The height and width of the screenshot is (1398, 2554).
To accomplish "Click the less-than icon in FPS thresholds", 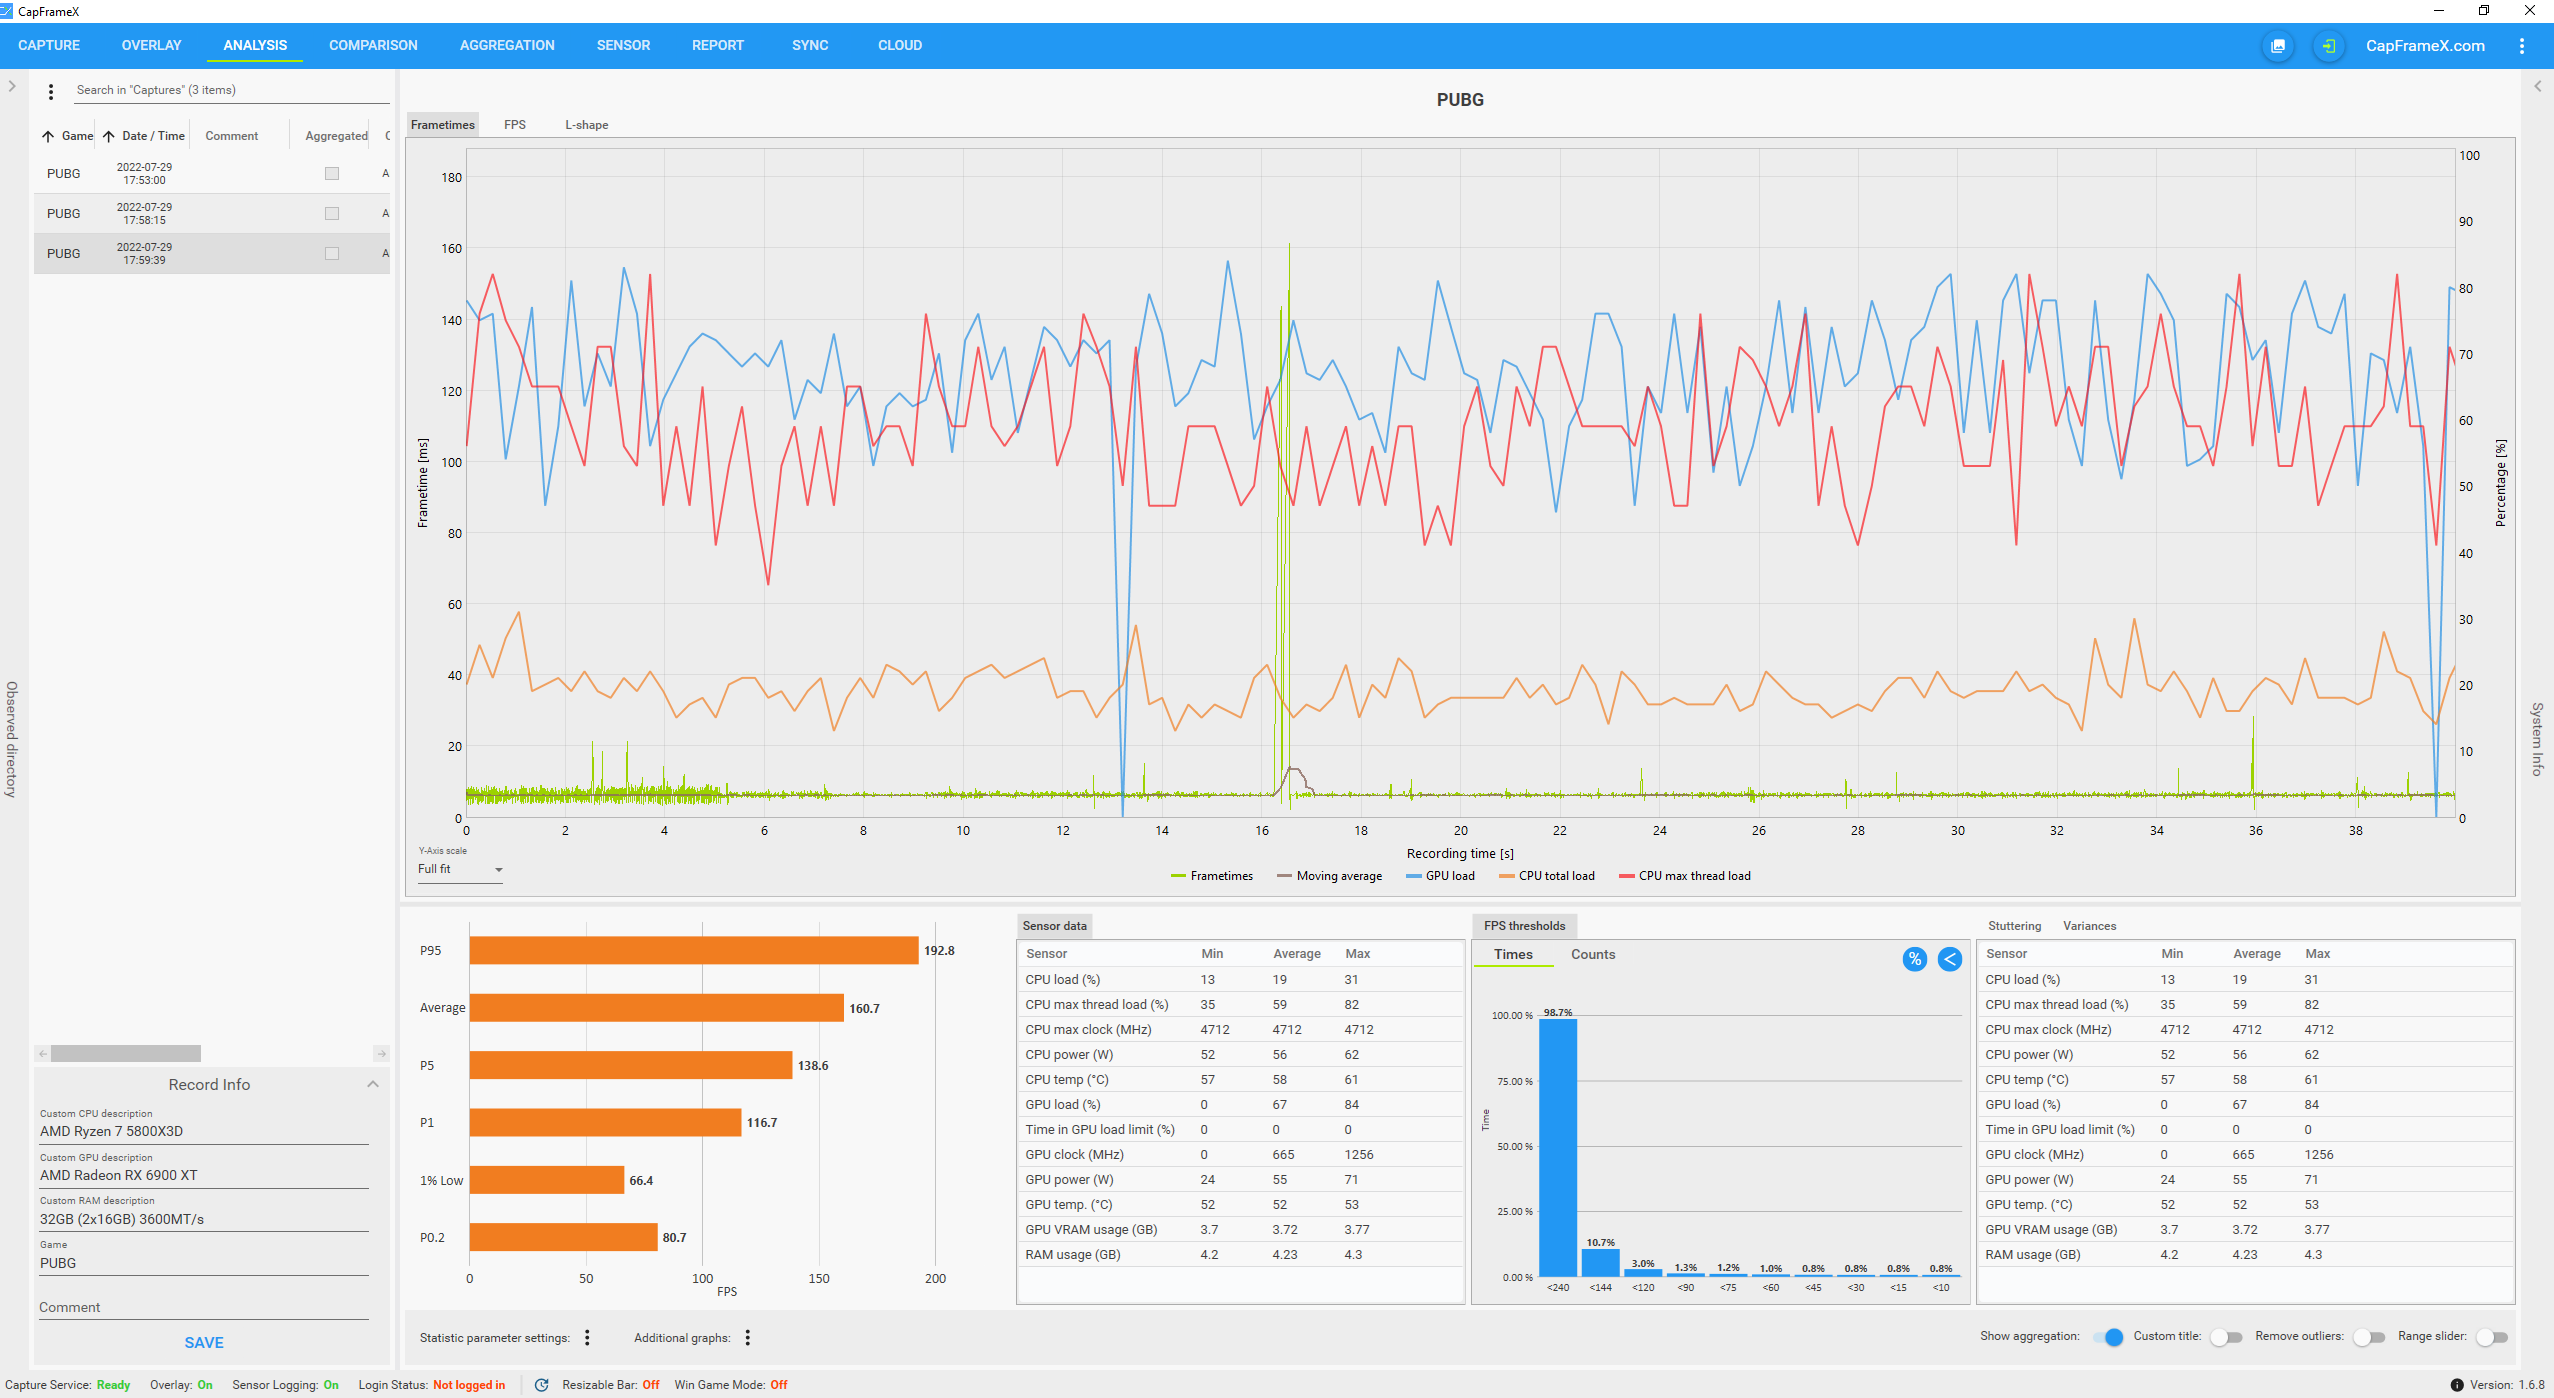I will pyautogui.click(x=1949, y=959).
